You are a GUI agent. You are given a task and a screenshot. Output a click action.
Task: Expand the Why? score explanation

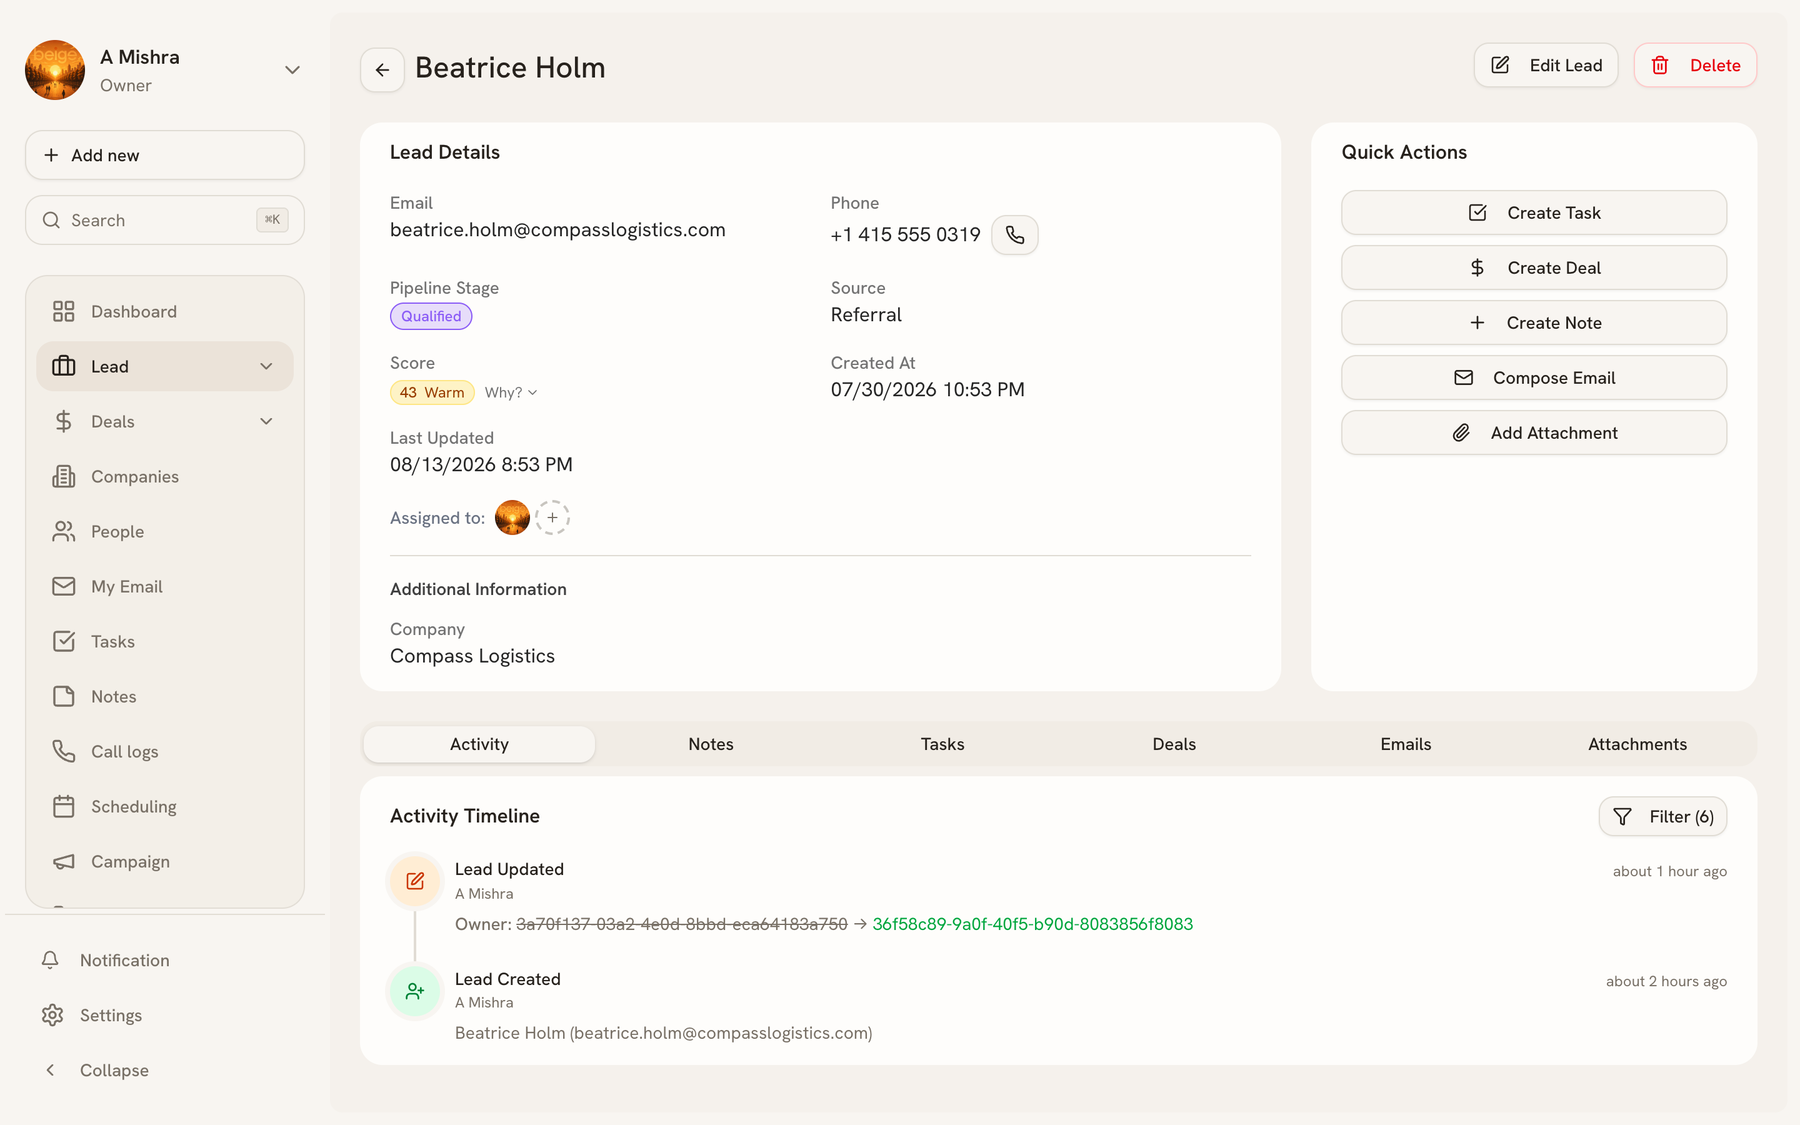(x=511, y=393)
